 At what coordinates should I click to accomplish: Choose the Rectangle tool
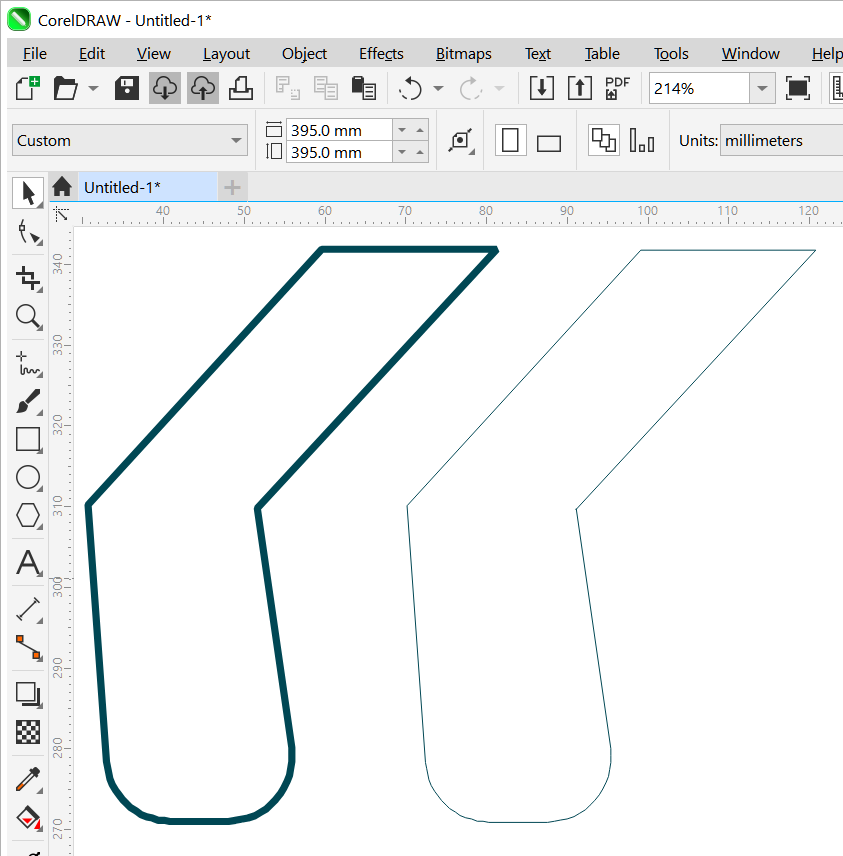(28, 439)
